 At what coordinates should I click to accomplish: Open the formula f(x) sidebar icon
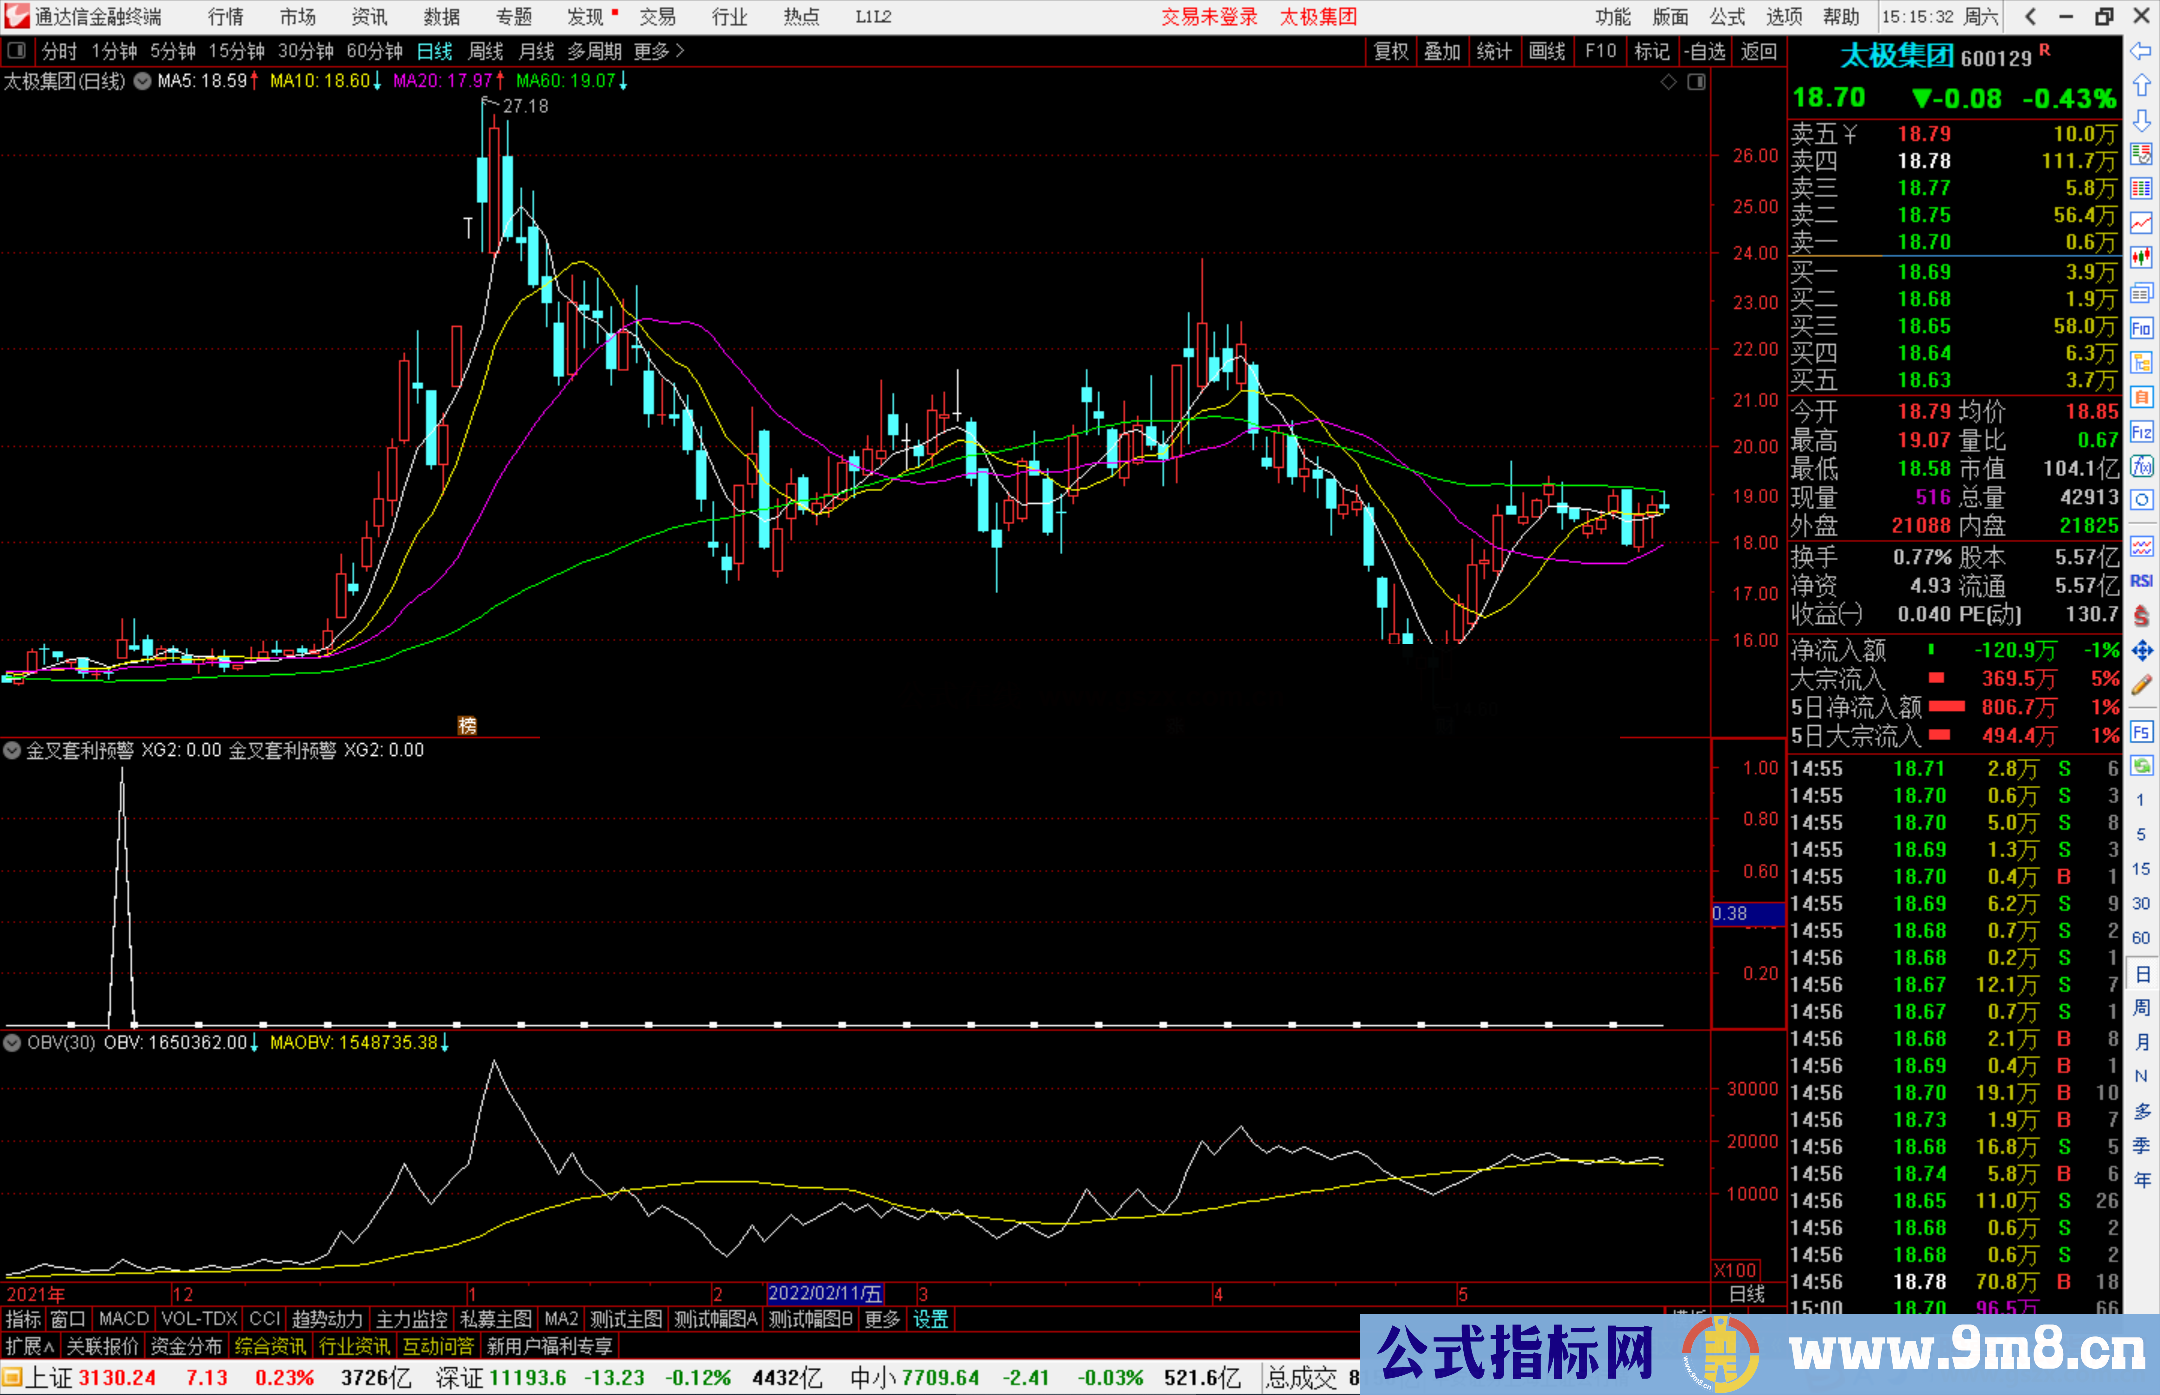tap(2141, 466)
